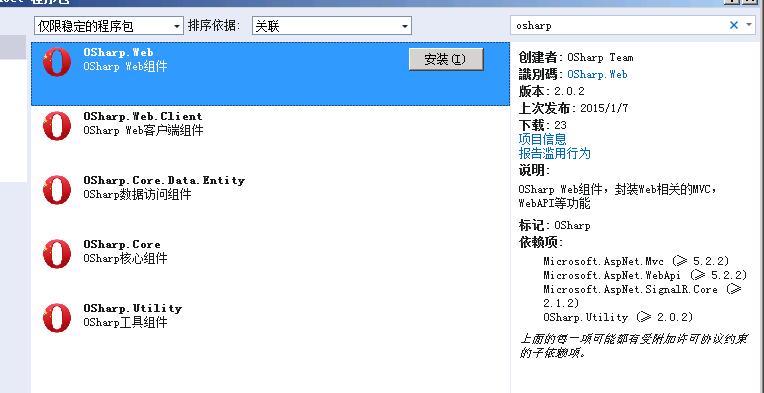764x393 pixels.
Task: Select the OSharp.Utility package entry
Action: [270, 330]
